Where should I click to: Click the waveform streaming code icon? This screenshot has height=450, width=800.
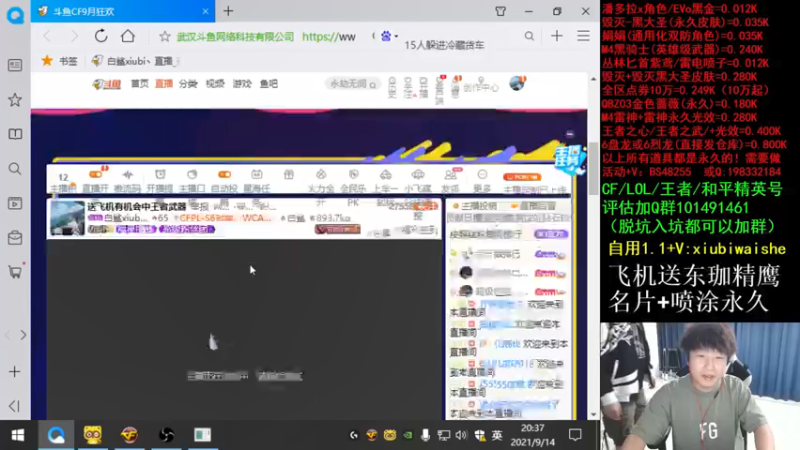point(128,174)
